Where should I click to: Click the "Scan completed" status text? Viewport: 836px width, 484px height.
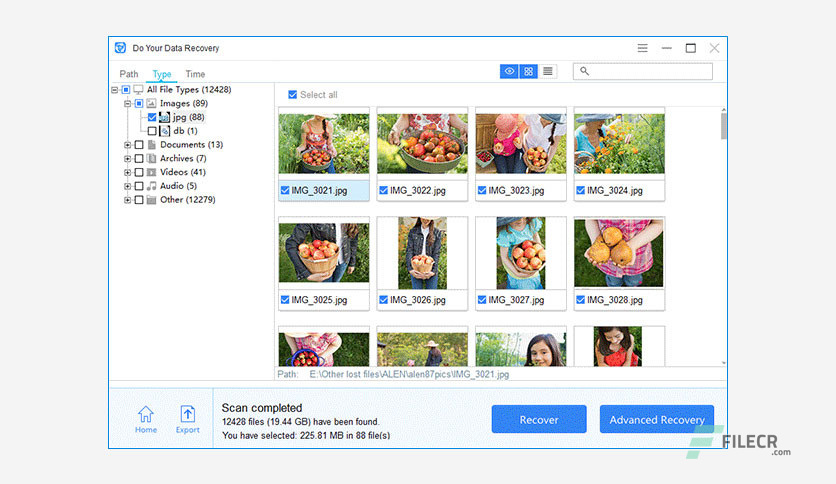tap(262, 408)
